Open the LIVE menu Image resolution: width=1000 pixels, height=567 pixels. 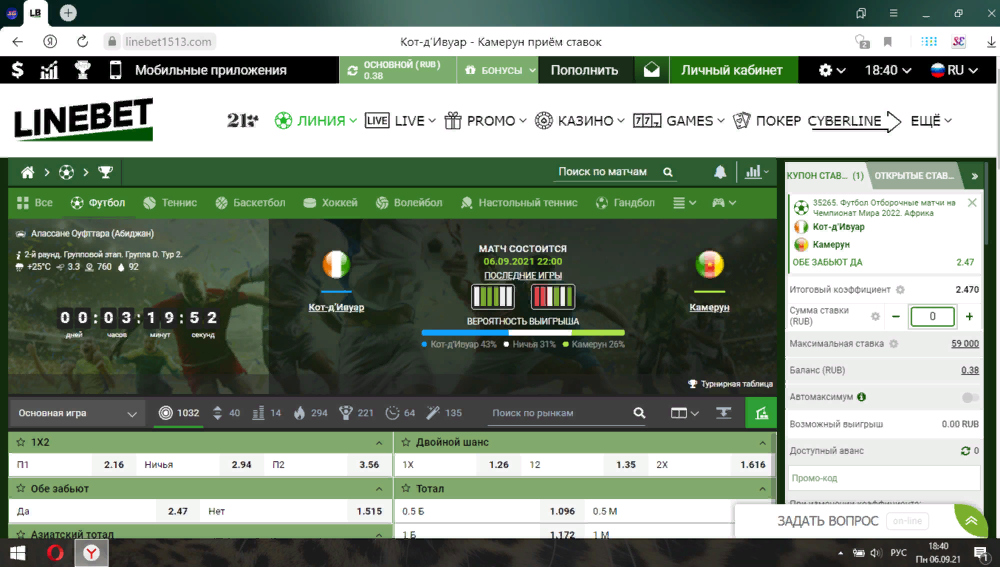(401, 121)
